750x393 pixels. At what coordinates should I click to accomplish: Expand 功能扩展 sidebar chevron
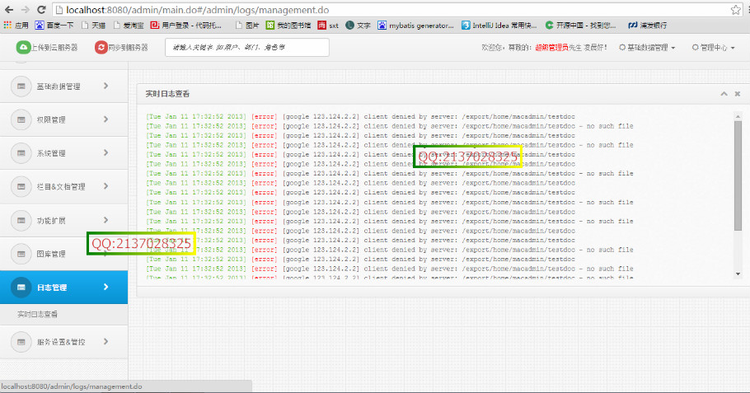pos(106,220)
